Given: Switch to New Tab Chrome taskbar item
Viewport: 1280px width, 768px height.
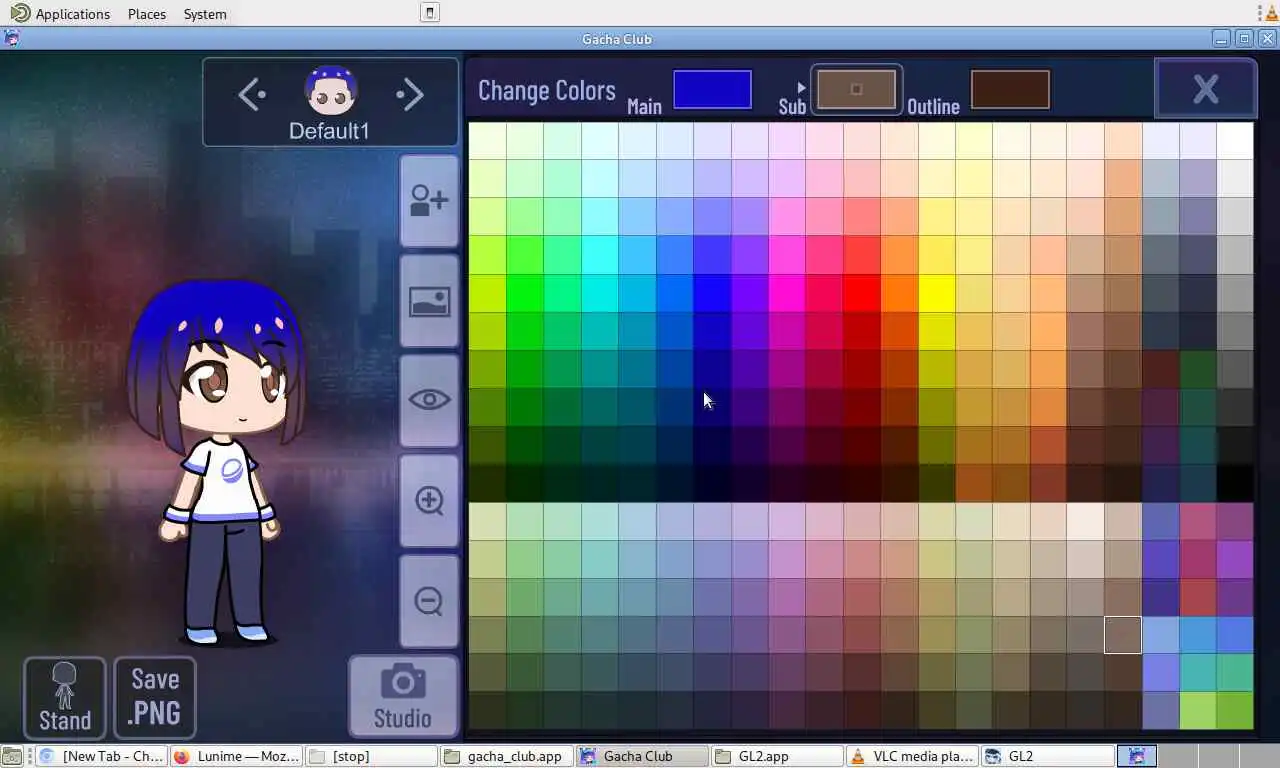Looking at the screenshot, I should coord(100,756).
